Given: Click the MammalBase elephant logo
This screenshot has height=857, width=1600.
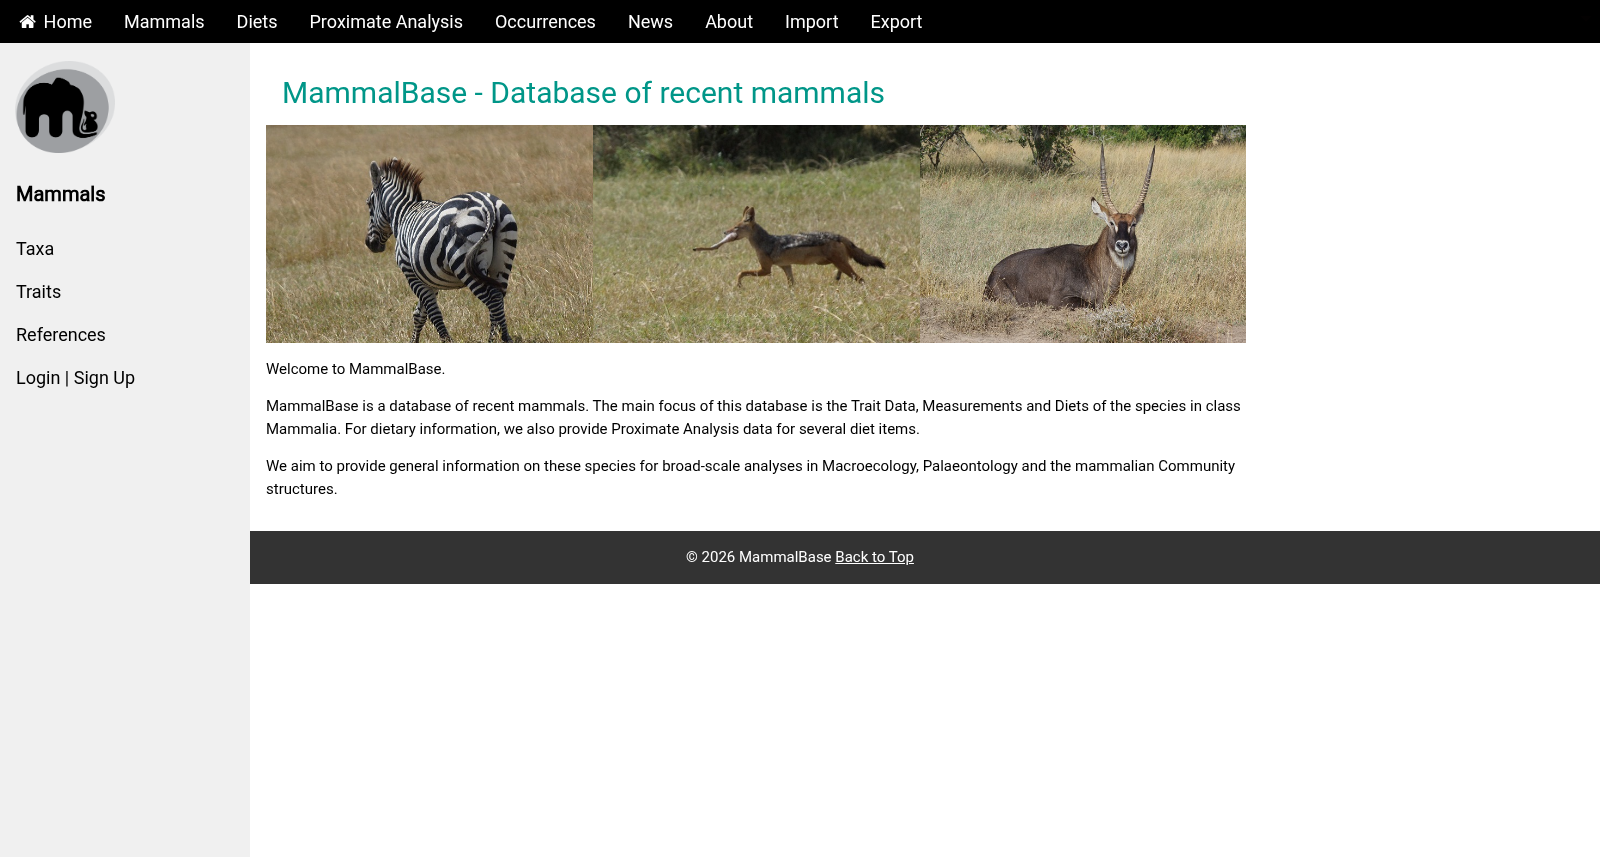Looking at the screenshot, I should click(x=65, y=107).
